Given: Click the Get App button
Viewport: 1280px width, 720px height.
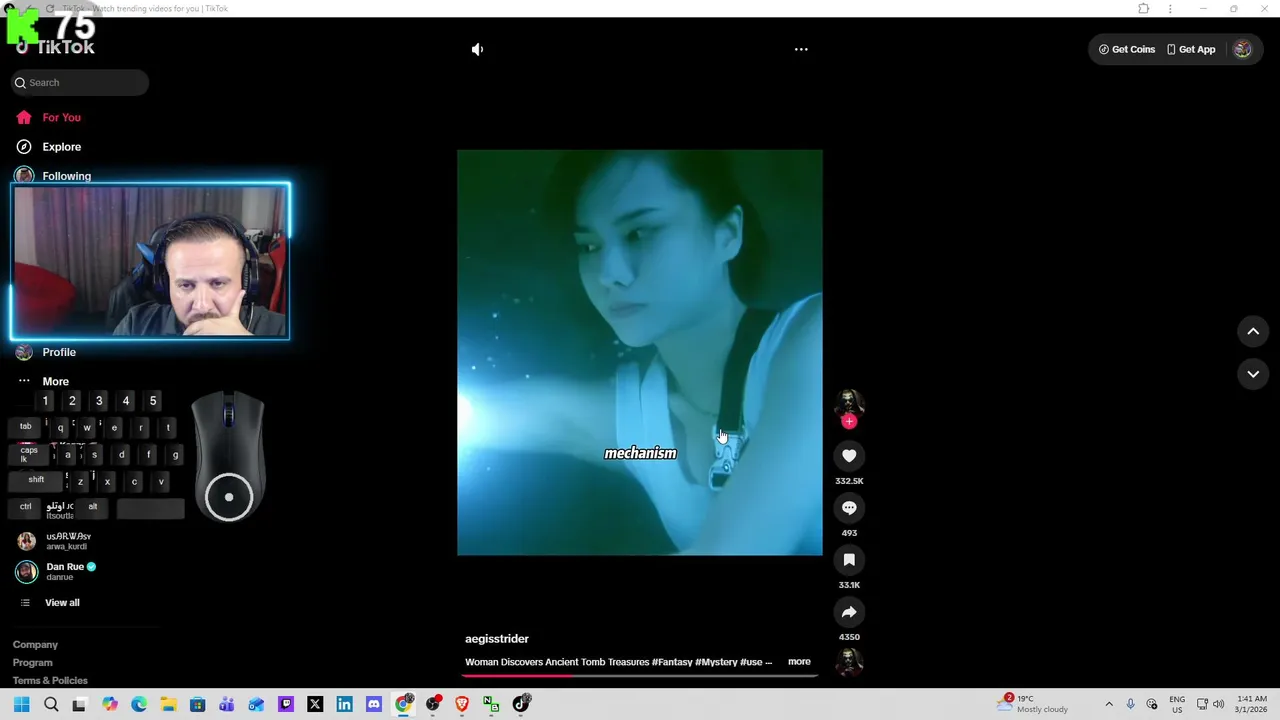Looking at the screenshot, I should (x=1191, y=49).
